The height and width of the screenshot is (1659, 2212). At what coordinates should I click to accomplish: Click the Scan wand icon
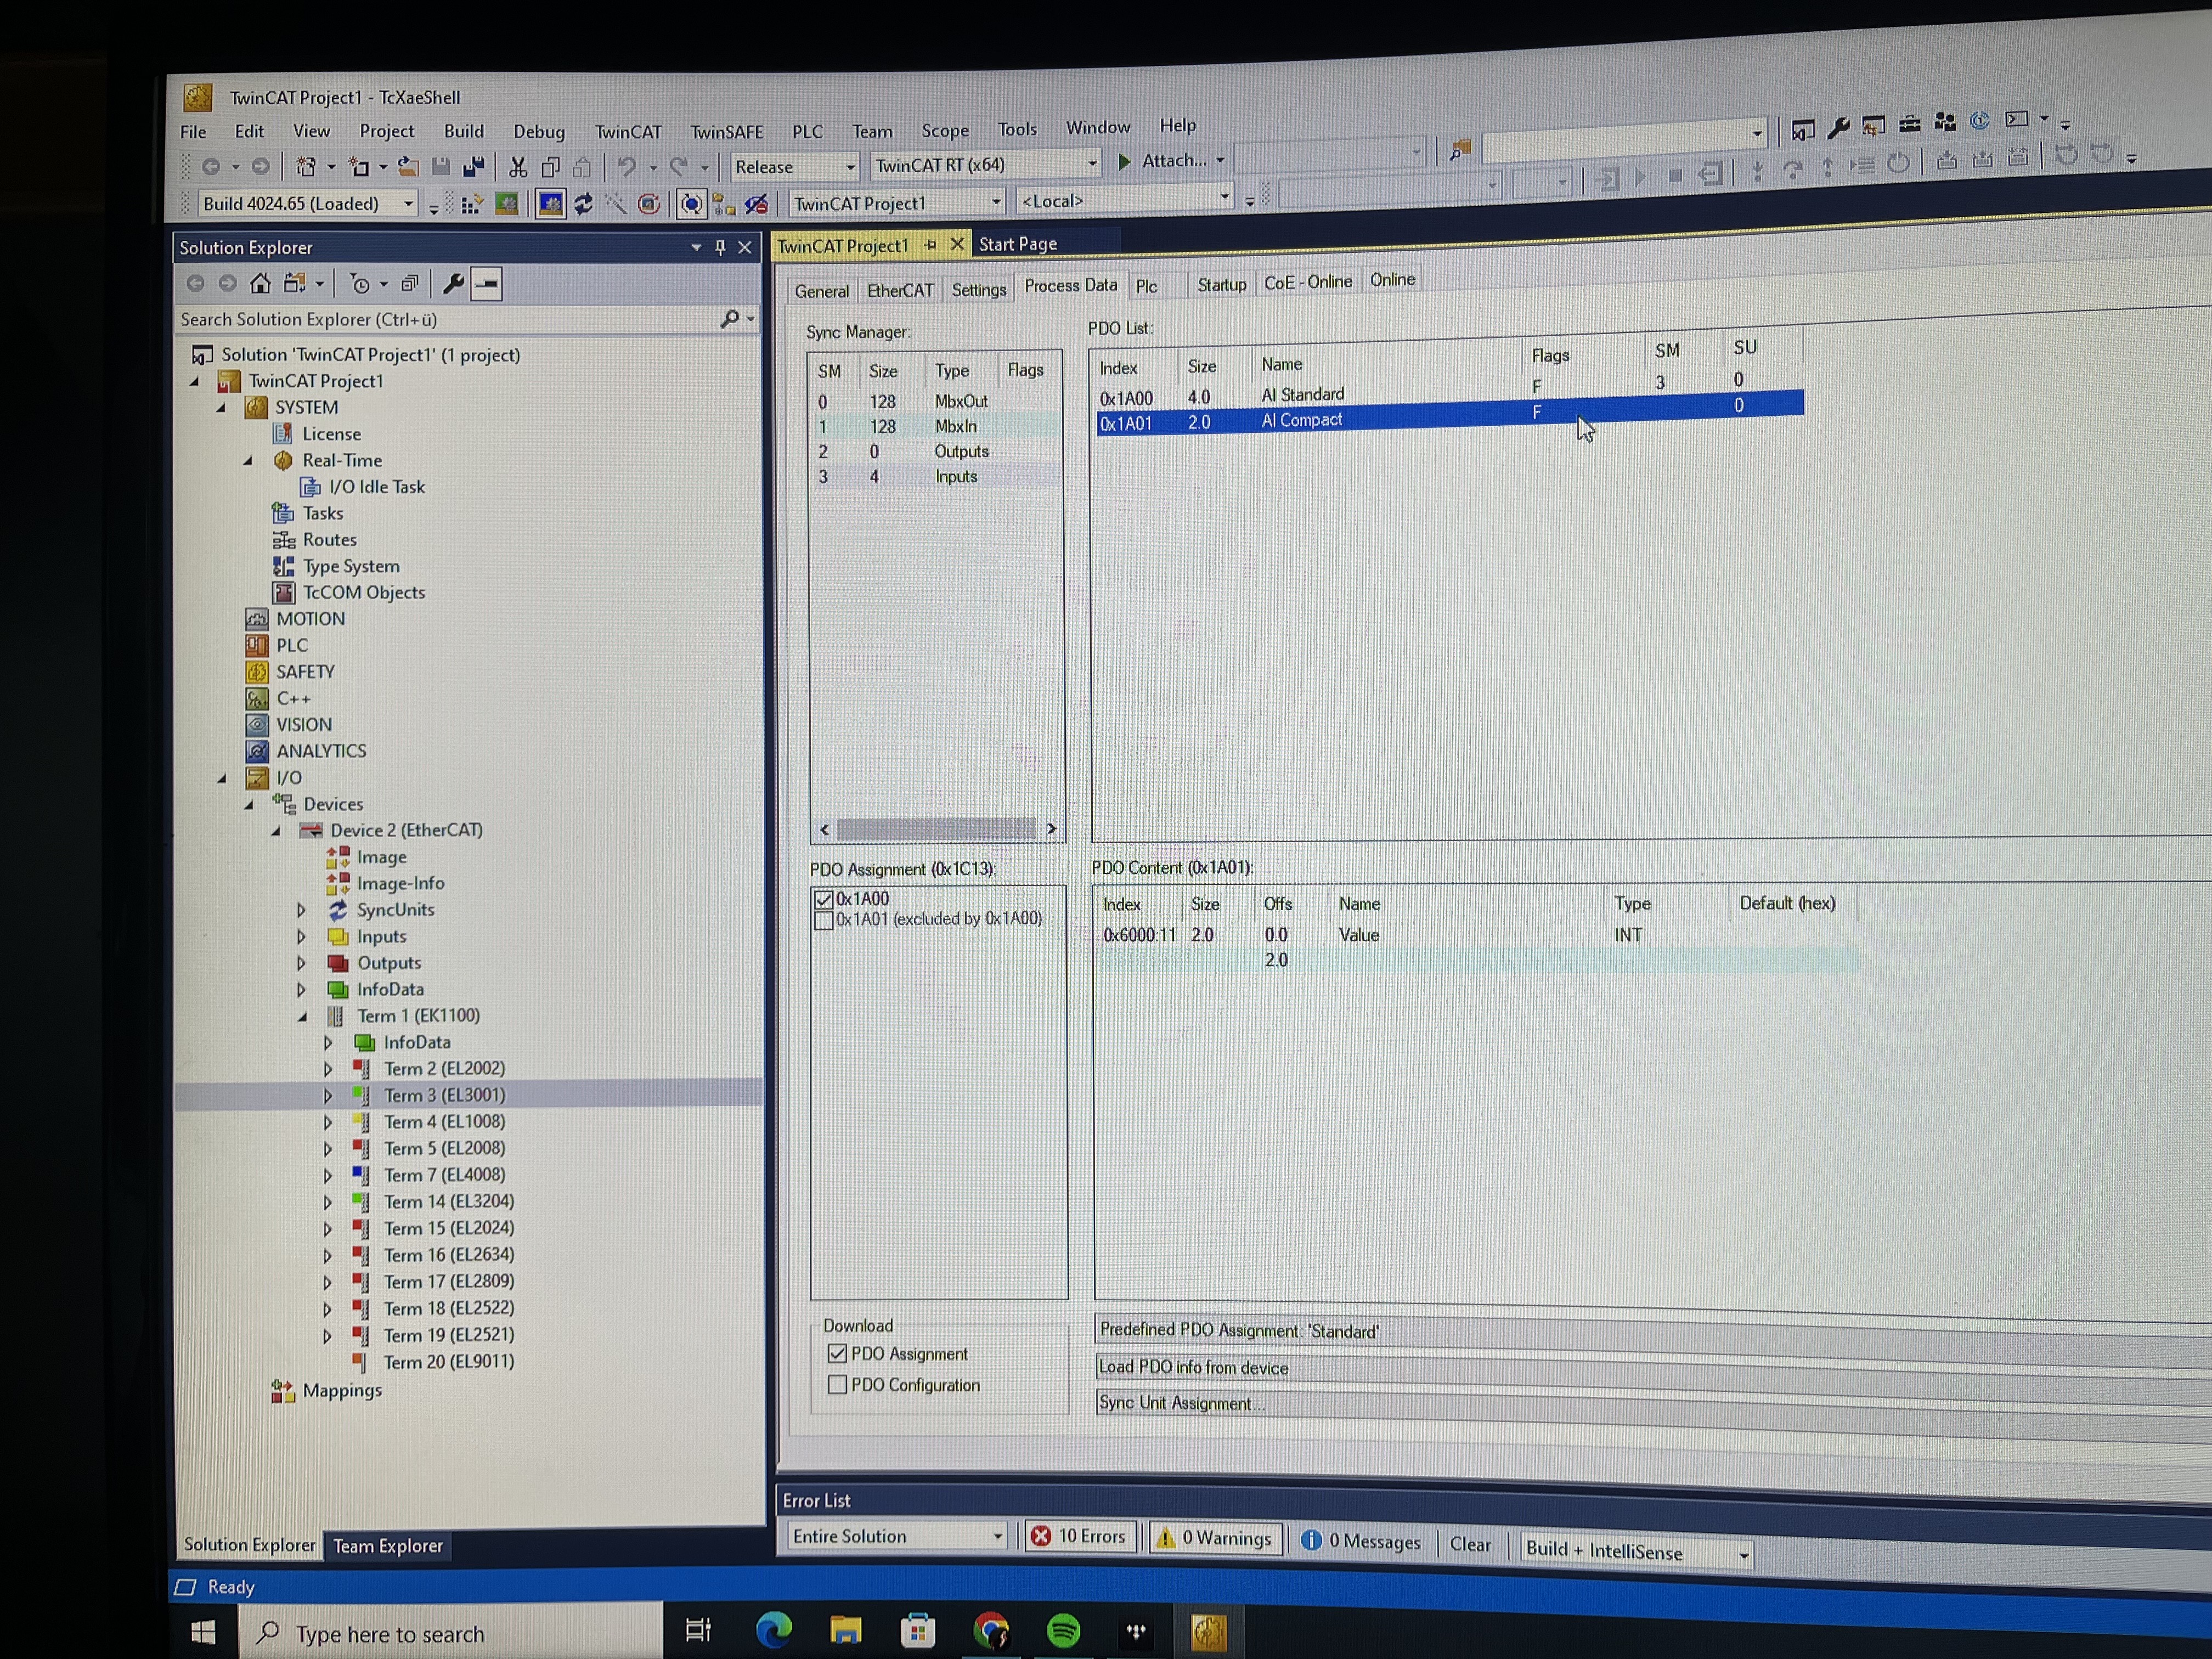pyautogui.click(x=616, y=205)
